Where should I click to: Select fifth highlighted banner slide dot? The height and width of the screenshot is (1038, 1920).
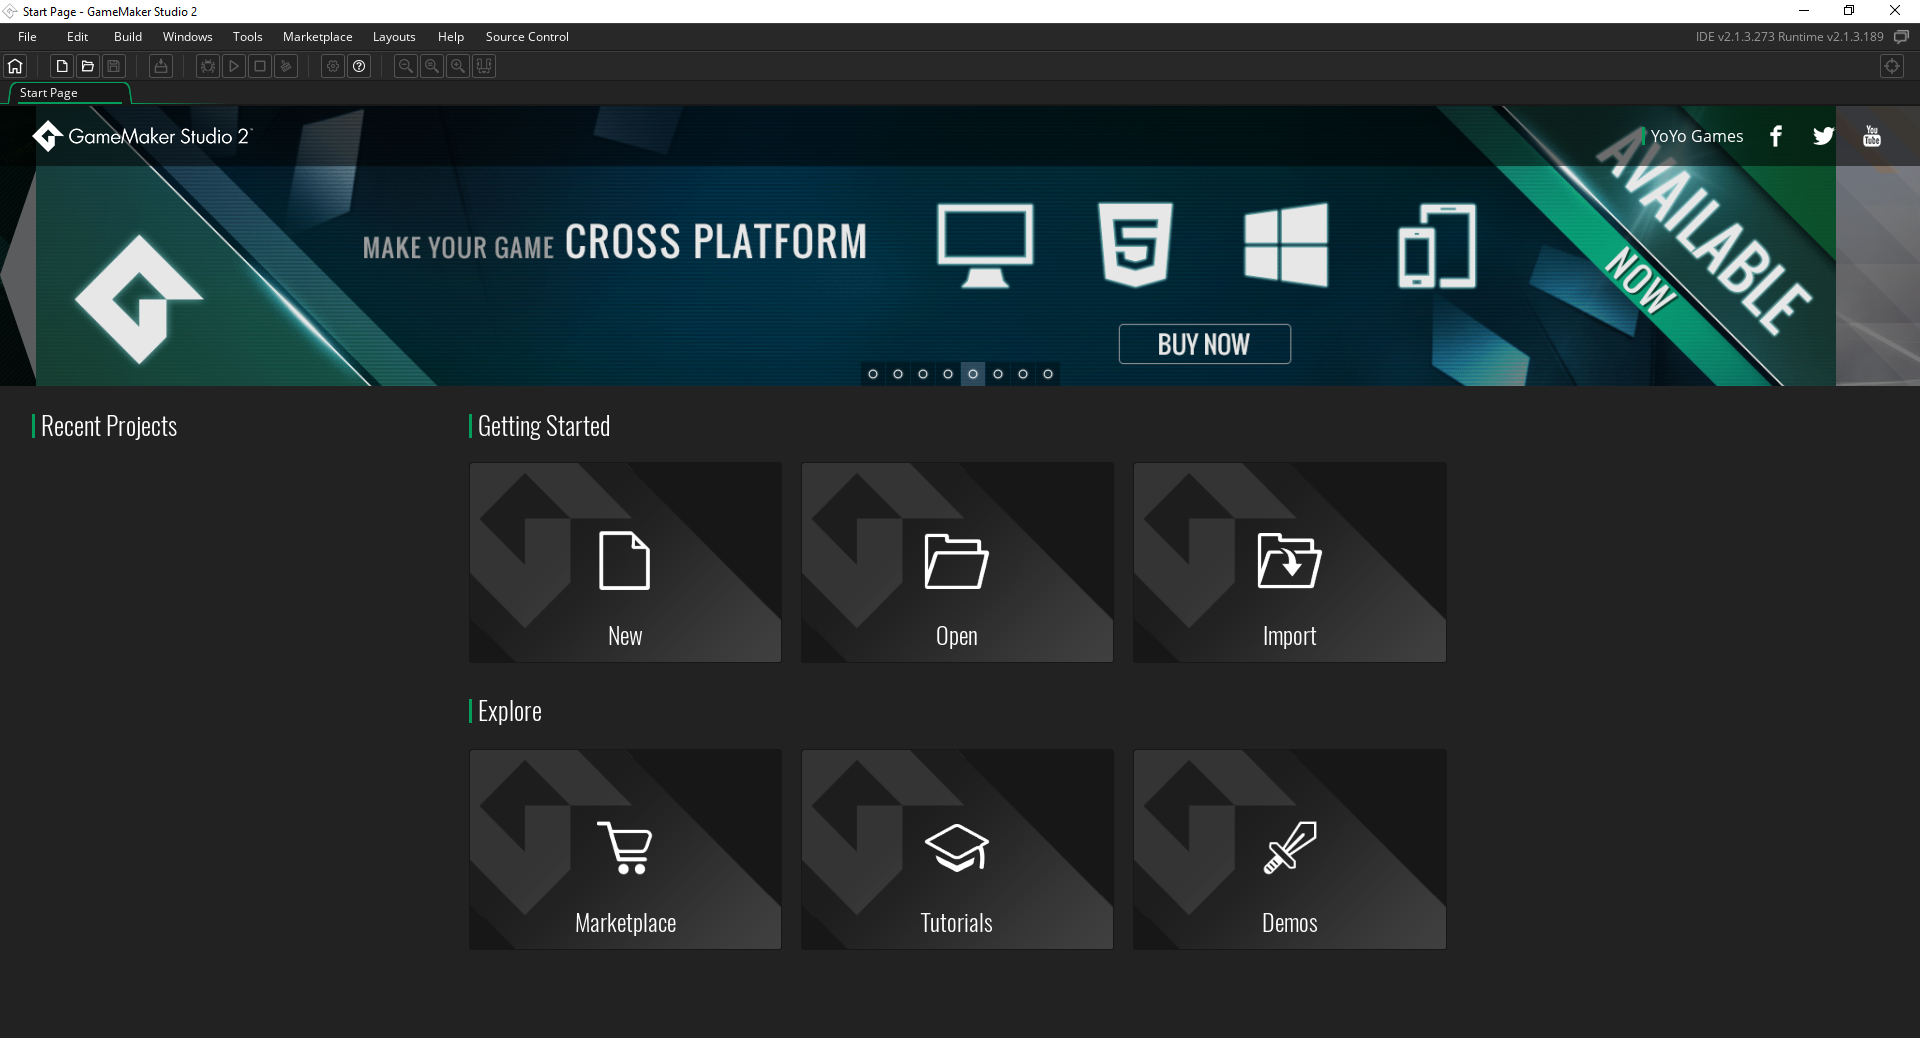pos(973,374)
